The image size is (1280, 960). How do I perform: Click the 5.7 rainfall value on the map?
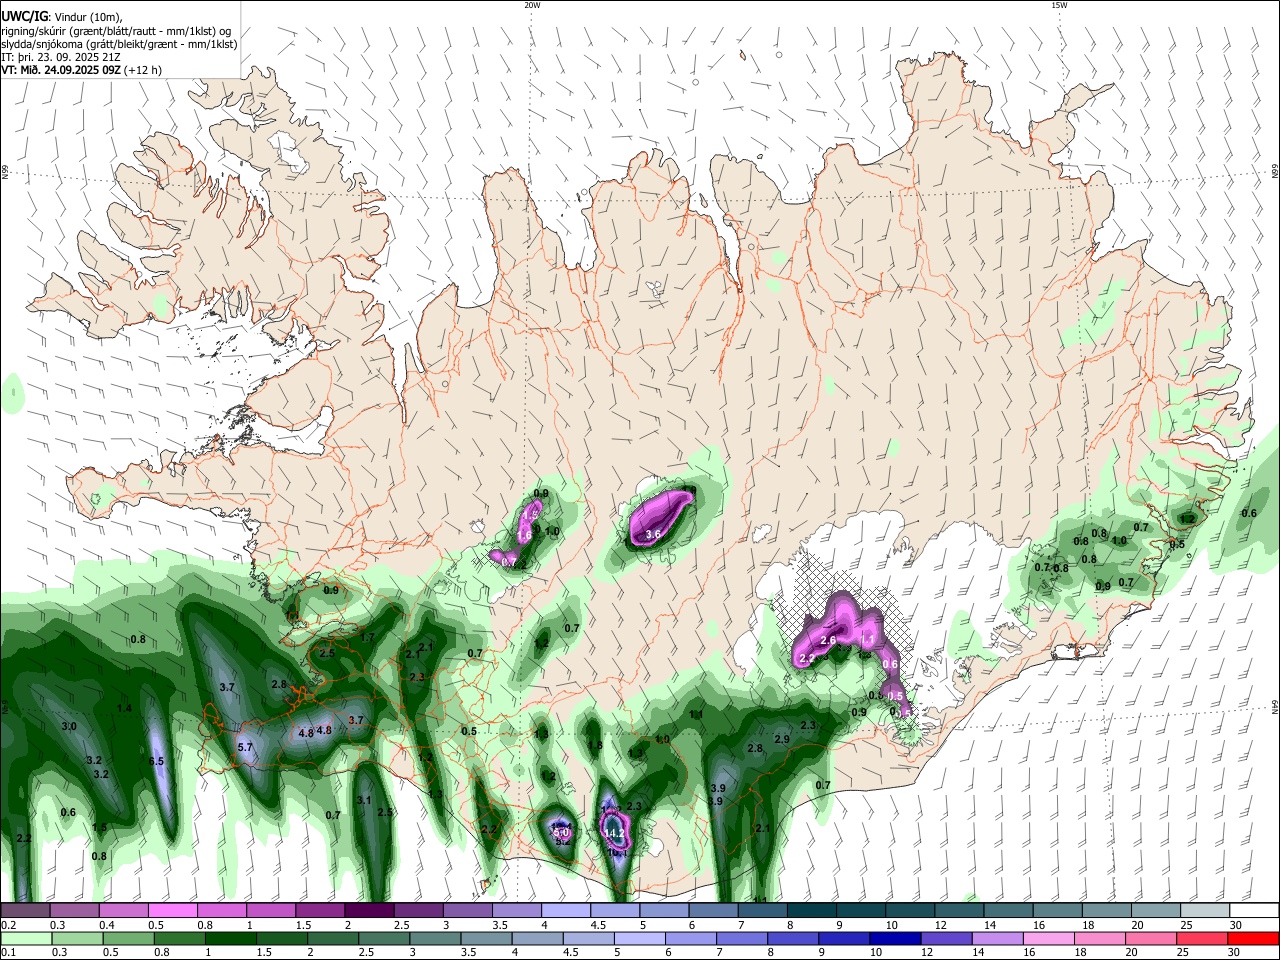245,747
